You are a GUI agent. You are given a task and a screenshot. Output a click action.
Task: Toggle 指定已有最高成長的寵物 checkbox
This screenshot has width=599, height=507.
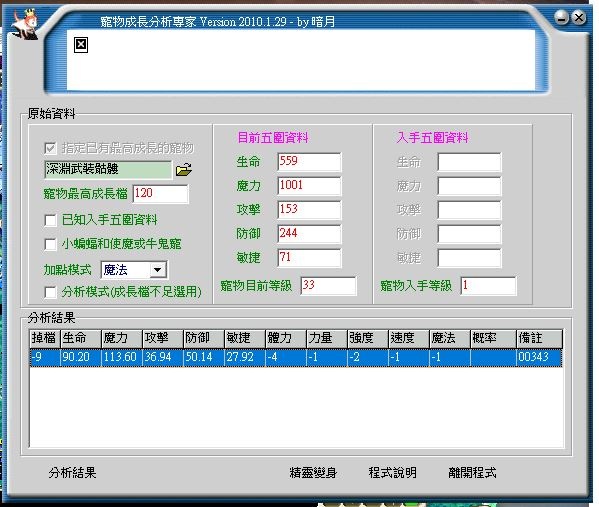(x=50, y=148)
